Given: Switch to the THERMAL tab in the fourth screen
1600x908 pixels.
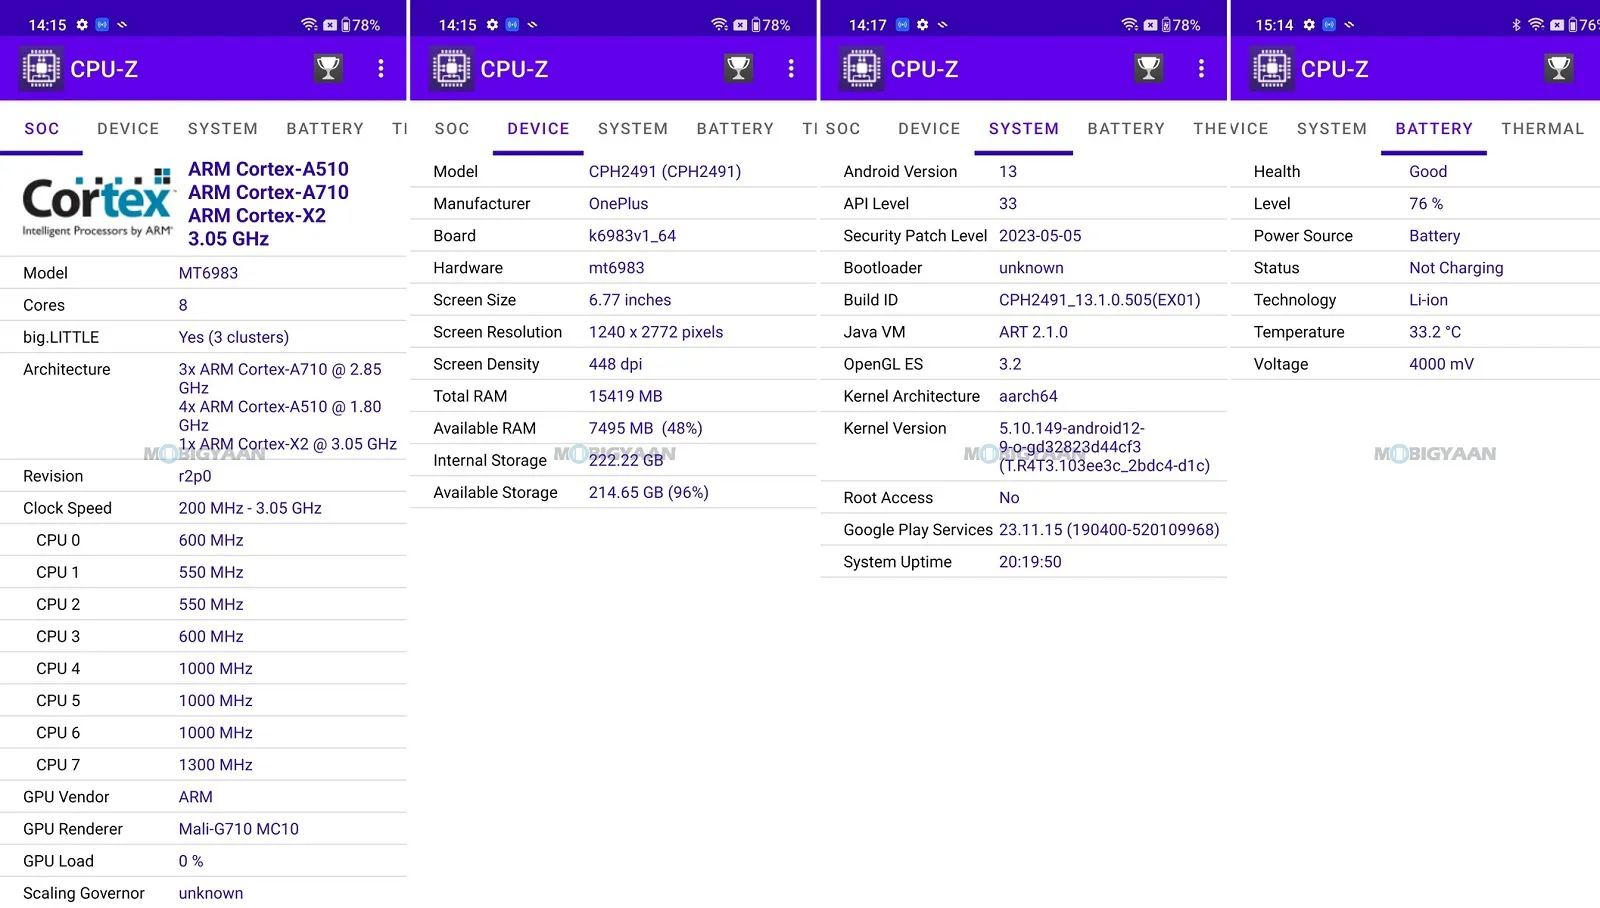Looking at the screenshot, I should click(x=1543, y=128).
